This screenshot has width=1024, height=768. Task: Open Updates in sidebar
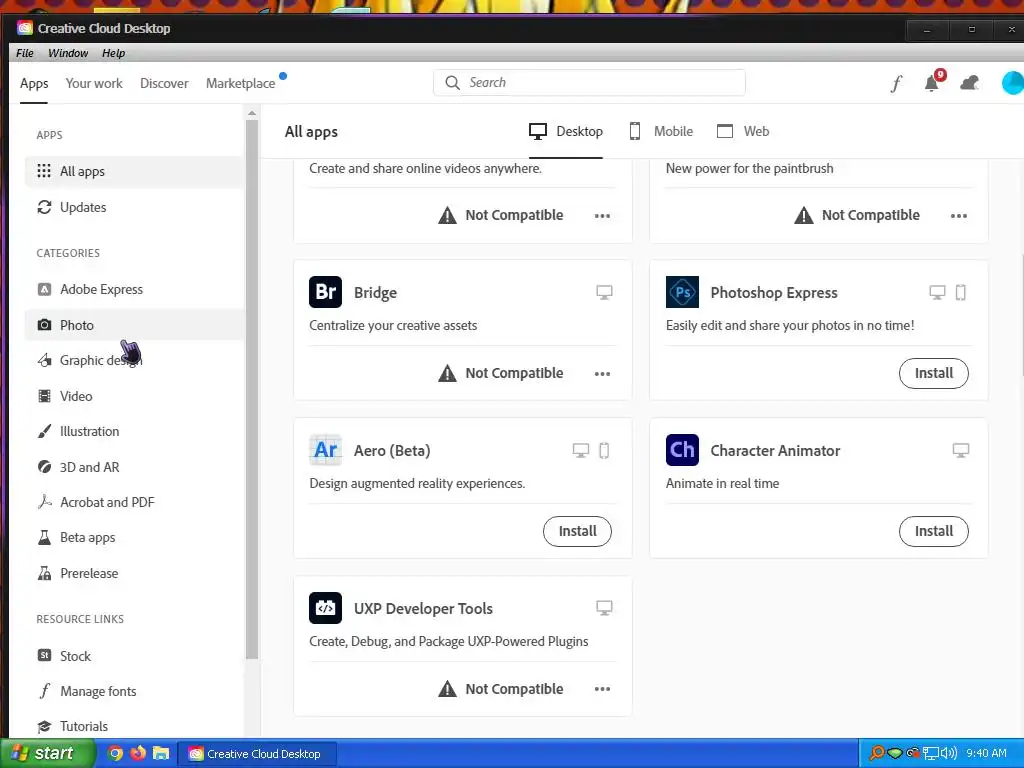coord(134,207)
